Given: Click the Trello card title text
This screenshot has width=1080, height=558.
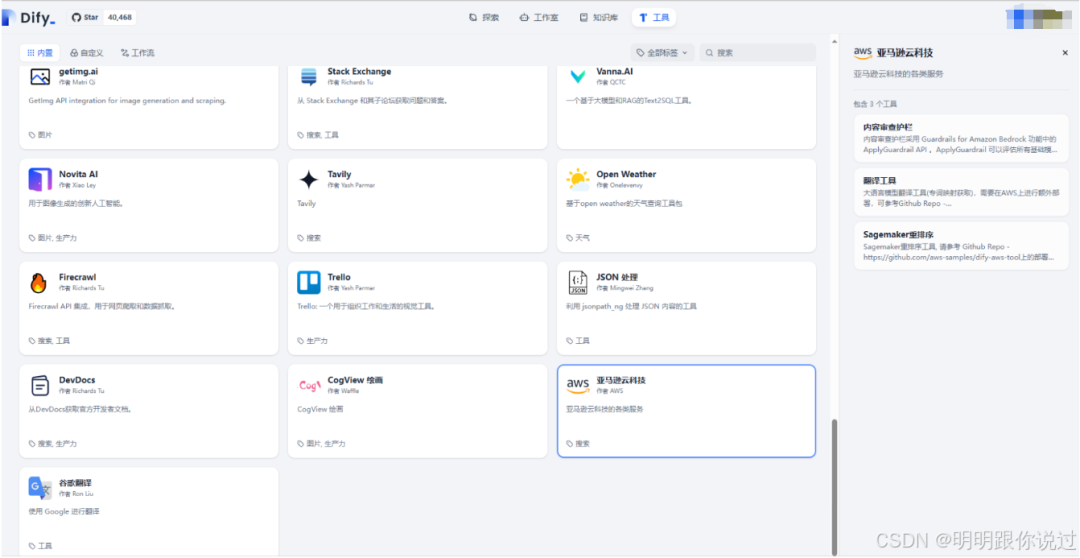Looking at the screenshot, I should tap(339, 277).
